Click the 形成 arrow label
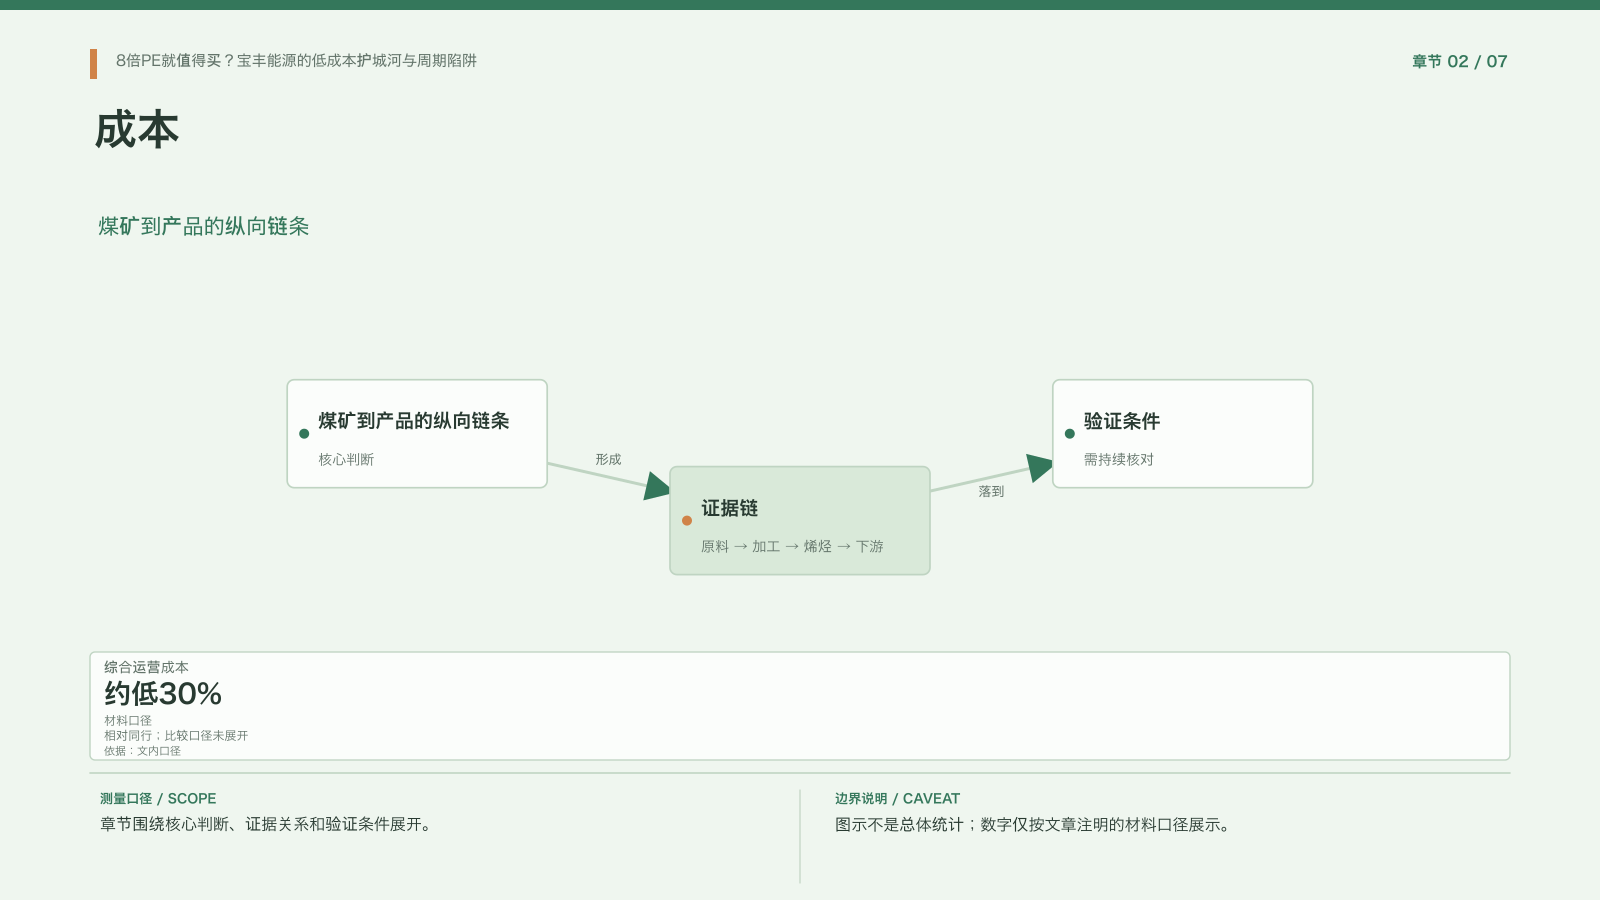This screenshot has width=1600, height=900. (x=608, y=460)
